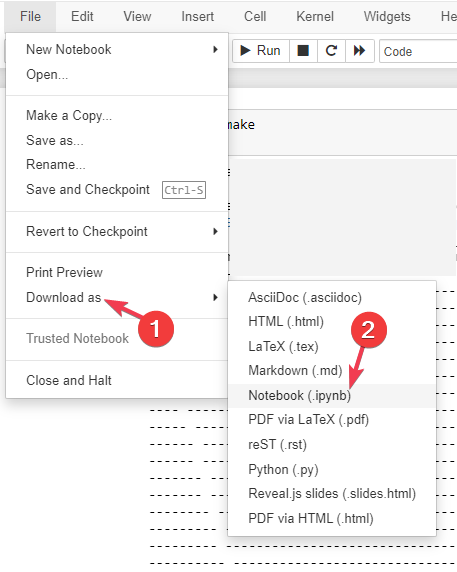The height and width of the screenshot is (572, 457).
Task: Expand the New Notebook submenu arrow
Action: (x=216, y=49)
